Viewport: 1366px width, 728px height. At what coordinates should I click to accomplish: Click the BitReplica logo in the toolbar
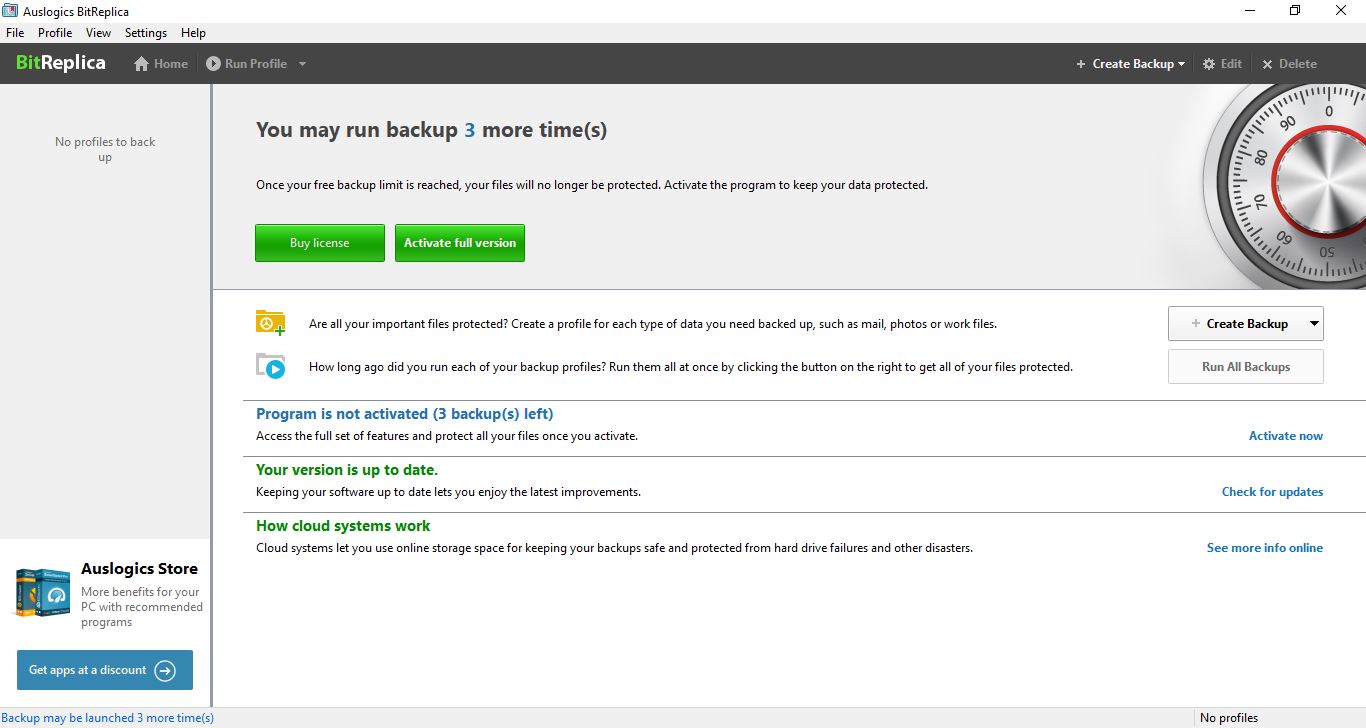tap(61, 63)
